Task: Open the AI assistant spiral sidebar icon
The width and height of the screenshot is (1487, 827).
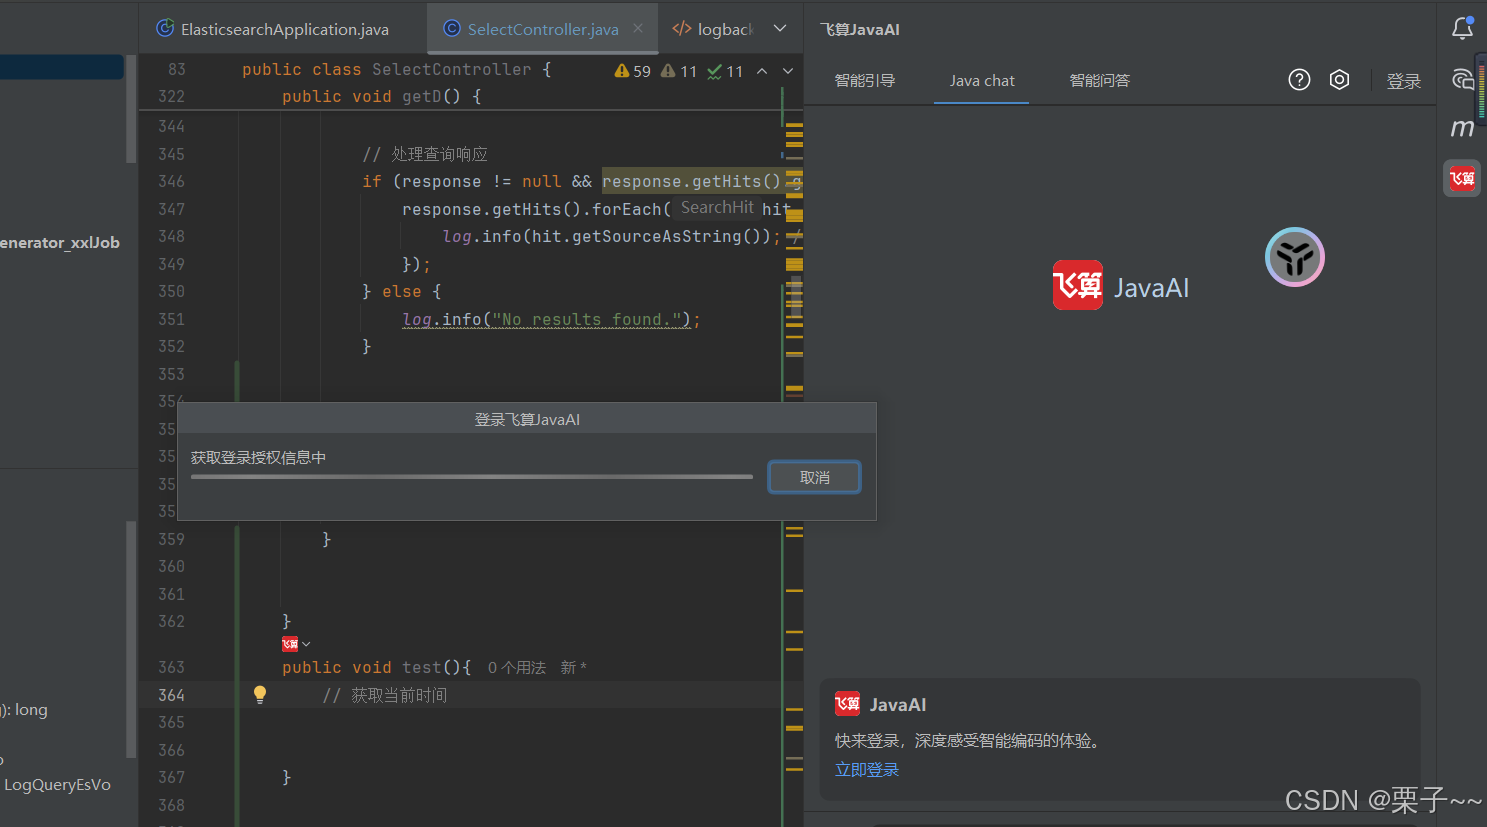Action: 1462,79
